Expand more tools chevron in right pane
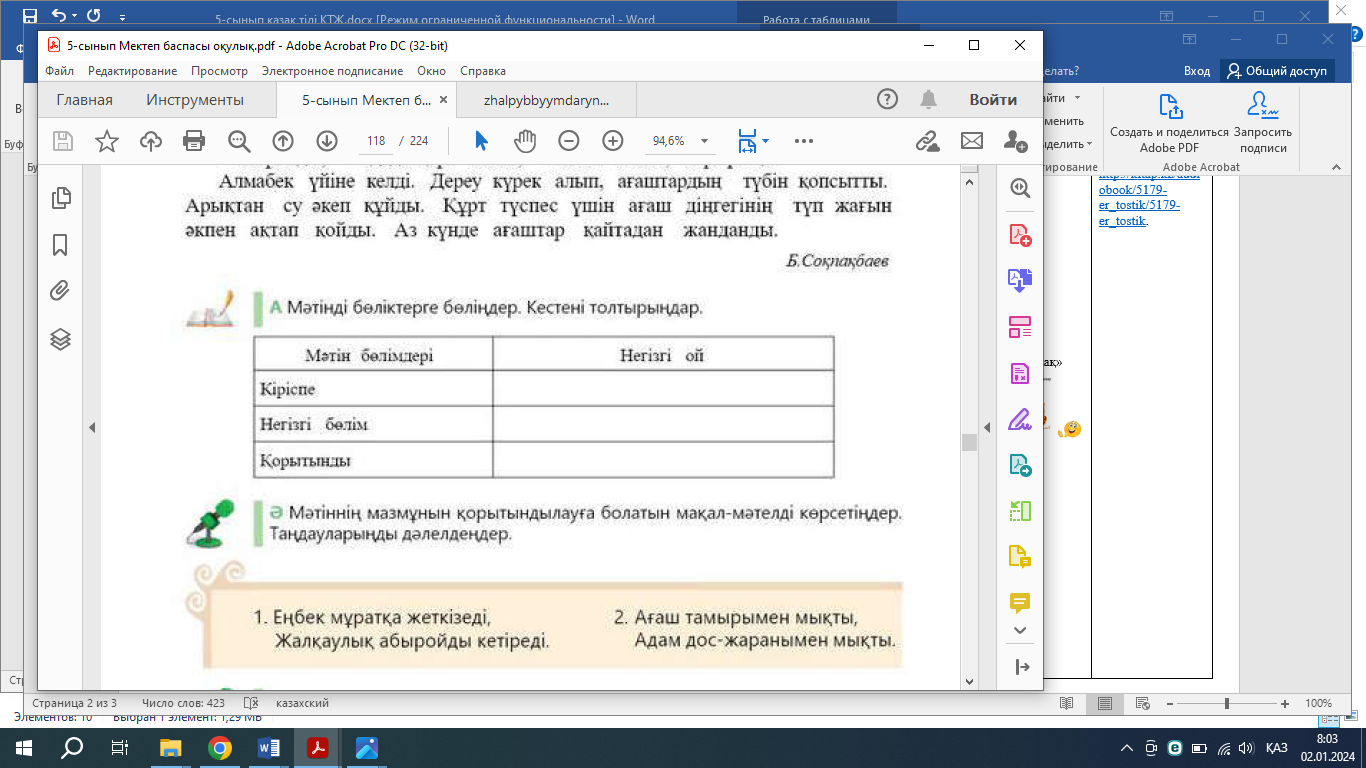The height and width of the screenshot is (768, 1366). coord(1021,631)
